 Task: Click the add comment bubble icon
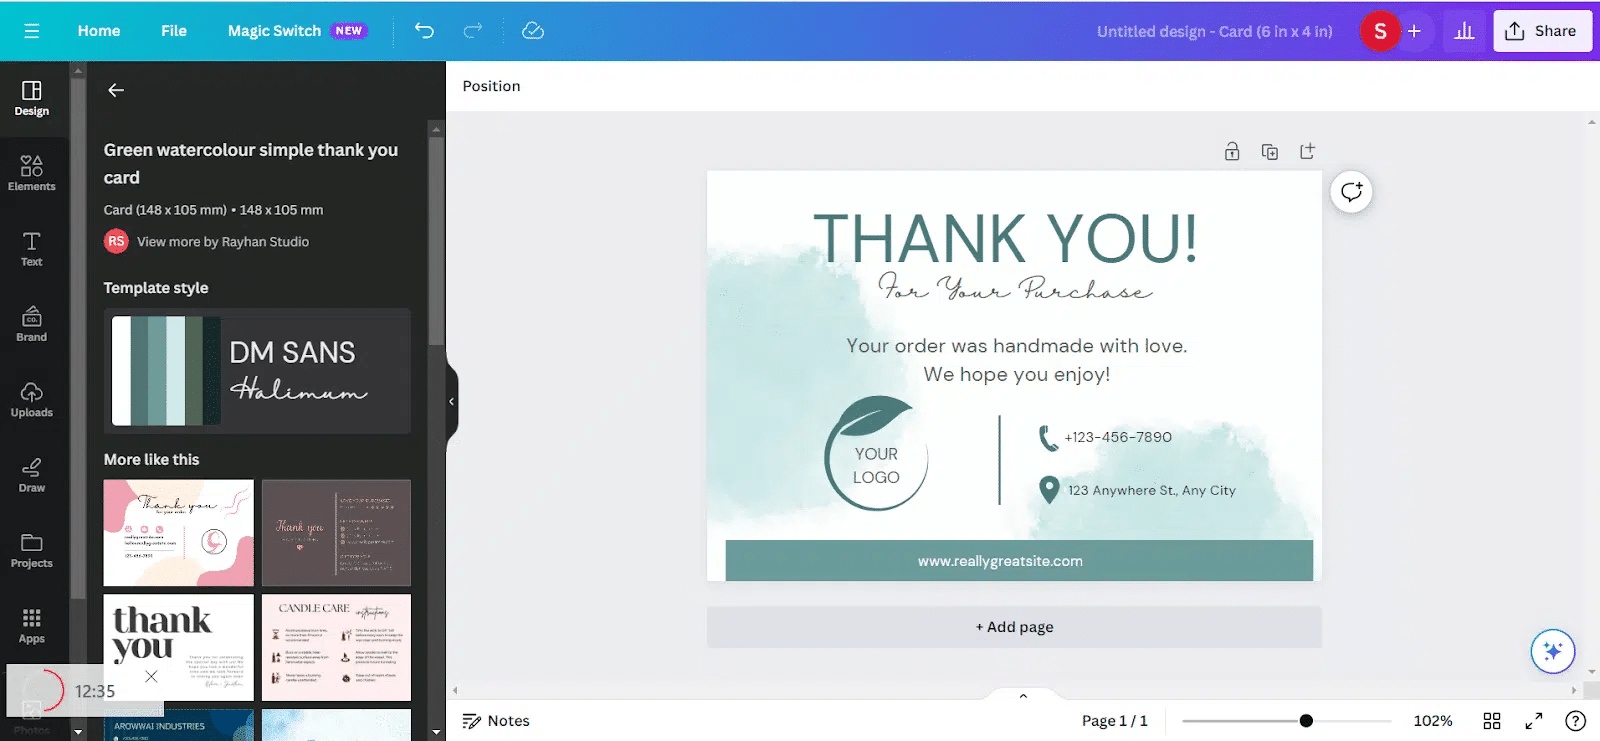coord(1351,192)
